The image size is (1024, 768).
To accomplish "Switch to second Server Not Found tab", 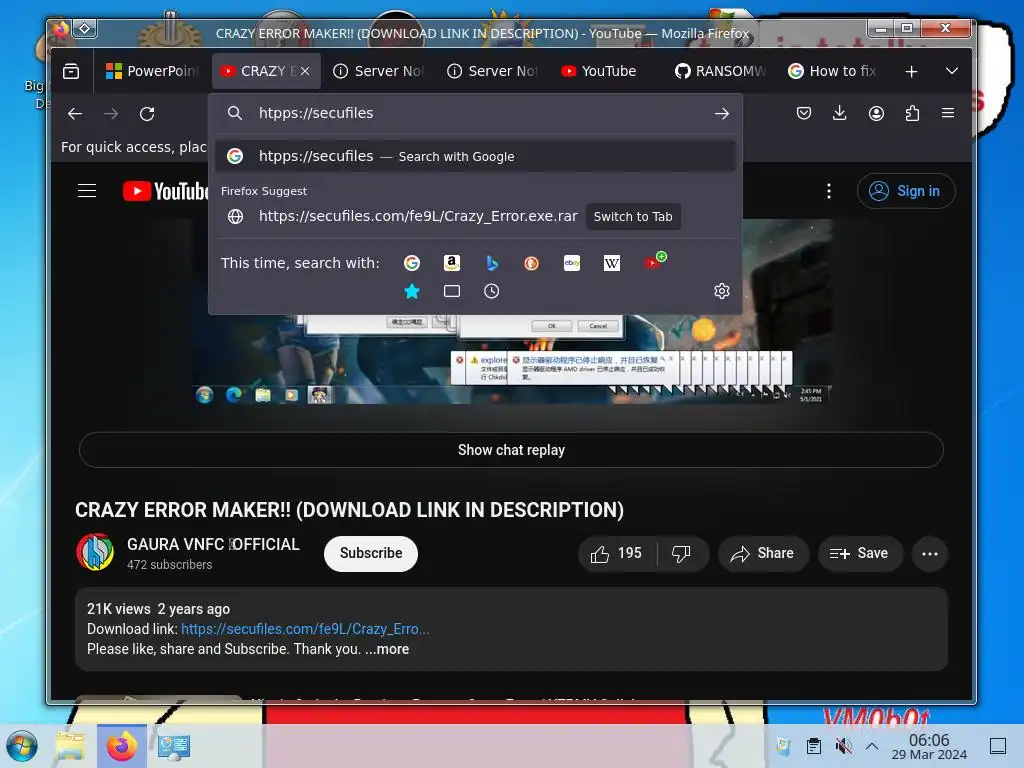I will tap(492, 71).
